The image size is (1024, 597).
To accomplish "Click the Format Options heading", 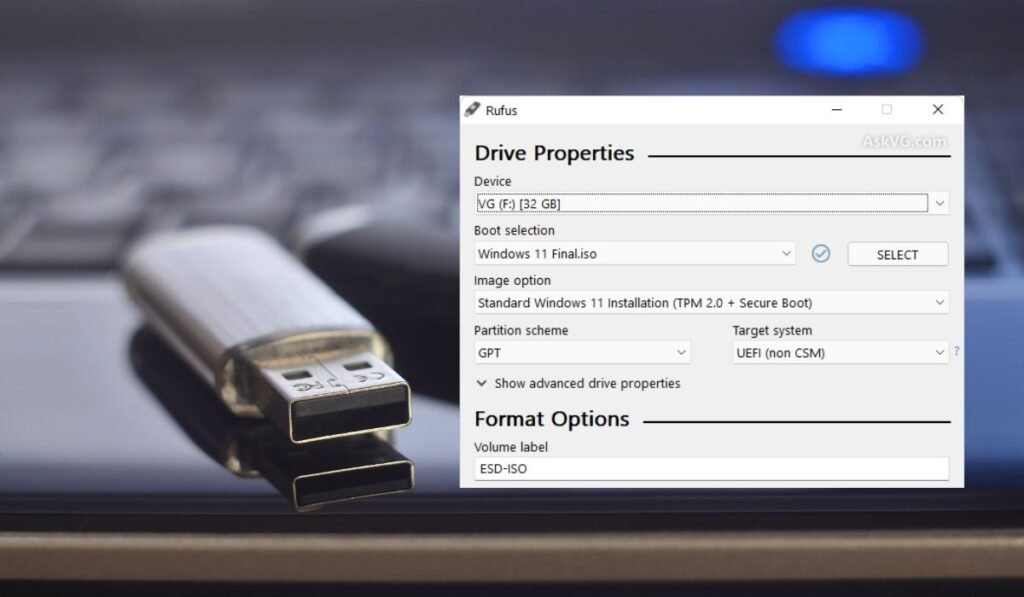I will [x=551, y=419].
